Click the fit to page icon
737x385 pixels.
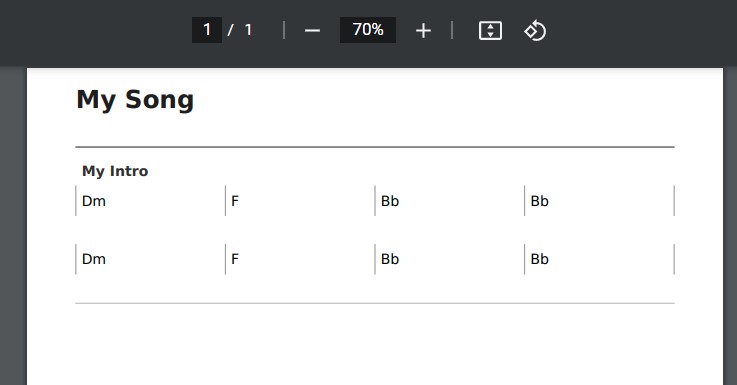pos(490,31)
